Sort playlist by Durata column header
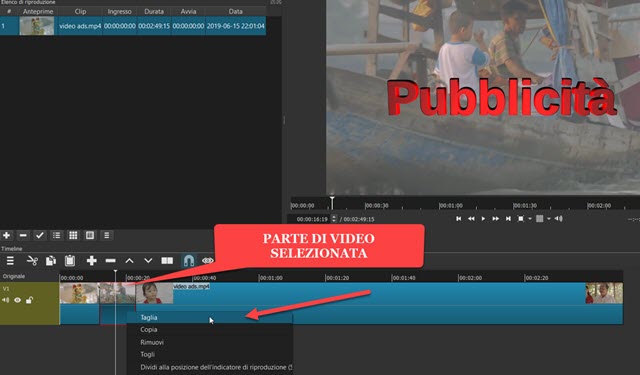This screenshot has width=640, height=375. point(154,11)
